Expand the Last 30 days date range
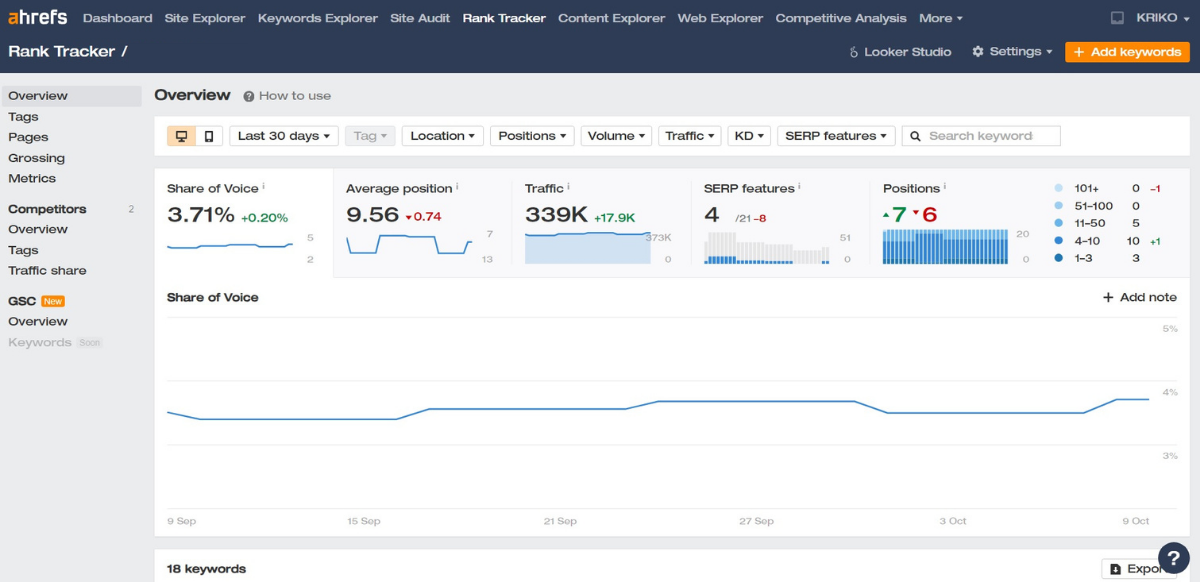The image size is (1200, 582). point(284,136)
